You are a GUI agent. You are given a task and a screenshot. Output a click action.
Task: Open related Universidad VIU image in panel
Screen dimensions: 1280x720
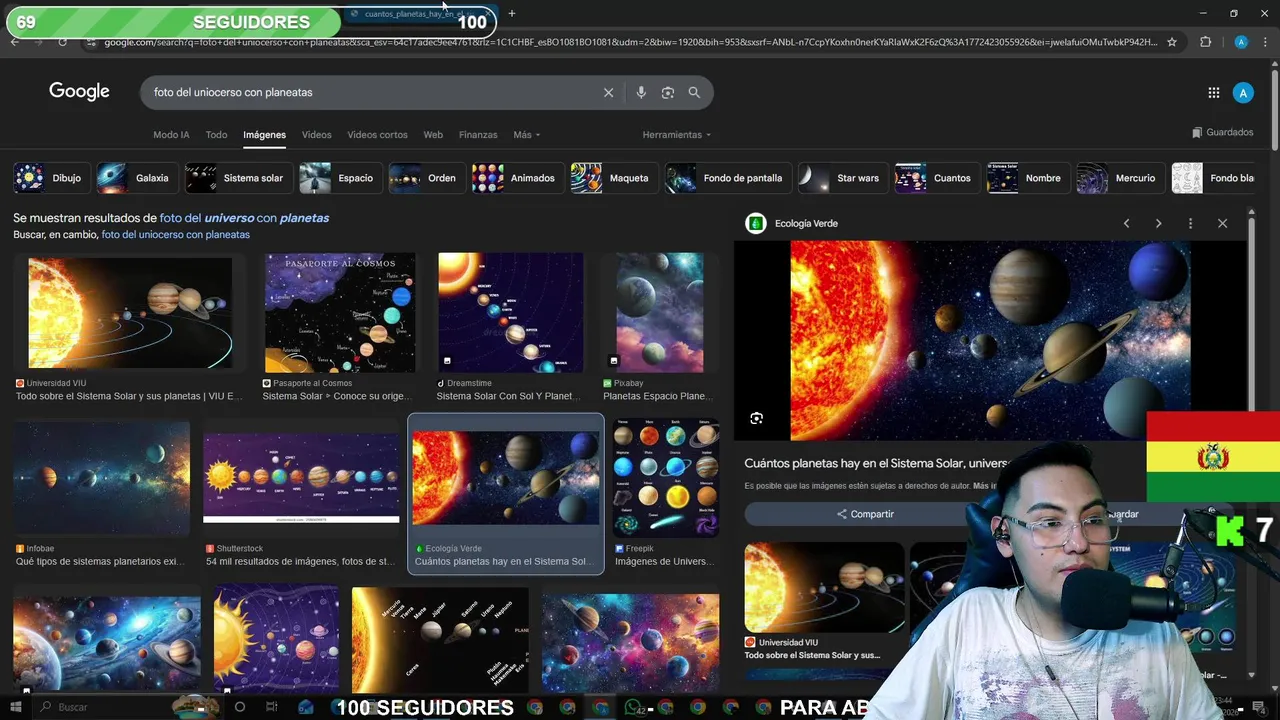(x=824, y=588)
